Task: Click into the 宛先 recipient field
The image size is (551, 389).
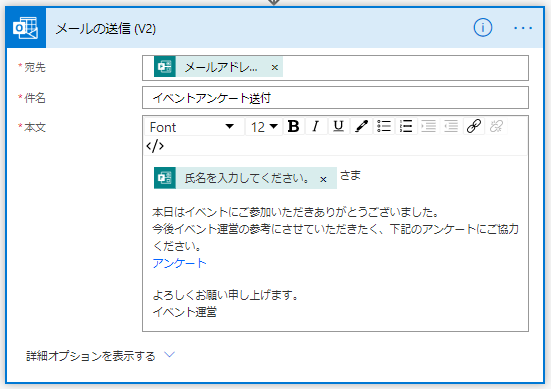Action: click(x=335, y=68)
